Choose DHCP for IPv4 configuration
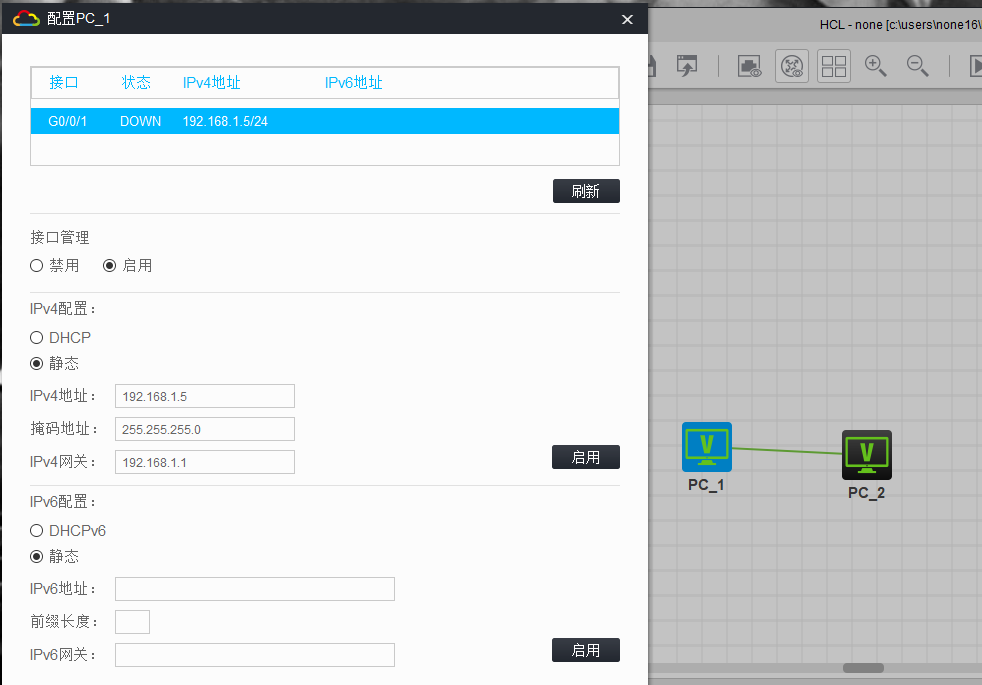Image resolution: width=982 pixels, height=685 pixels. (x=36, y=337)
